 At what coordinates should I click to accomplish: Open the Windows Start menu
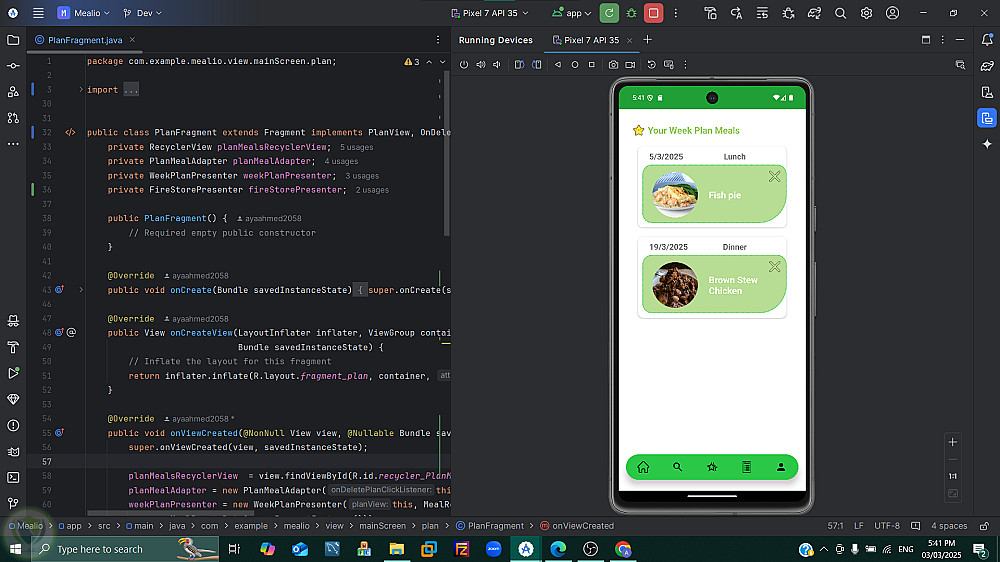pyautogui.click(x=15, y=549)
